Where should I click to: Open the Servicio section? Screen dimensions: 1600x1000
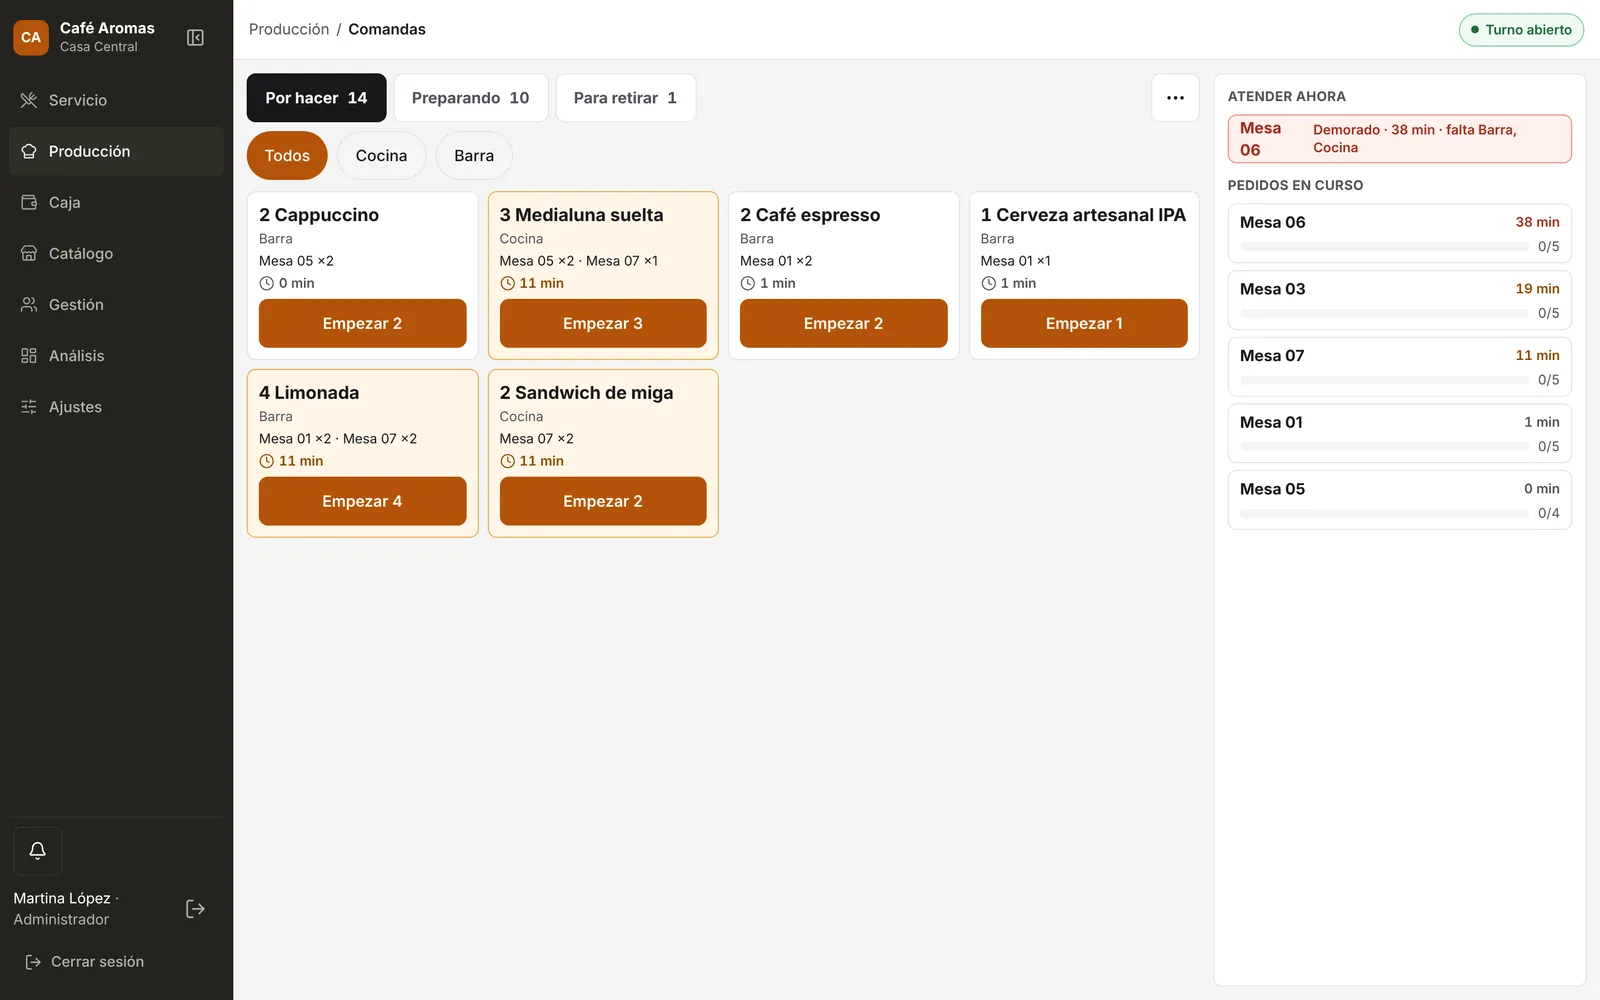[x=116, y=100]
